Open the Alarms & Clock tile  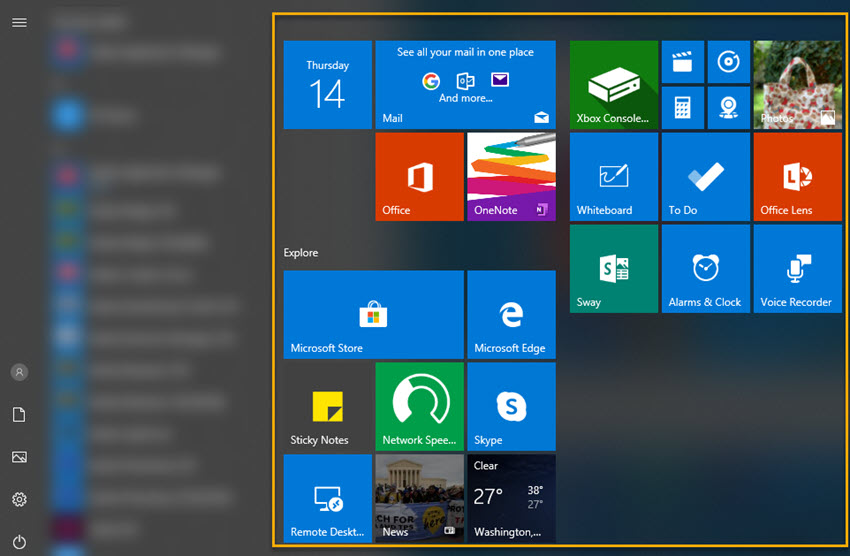tap(706, 269)
